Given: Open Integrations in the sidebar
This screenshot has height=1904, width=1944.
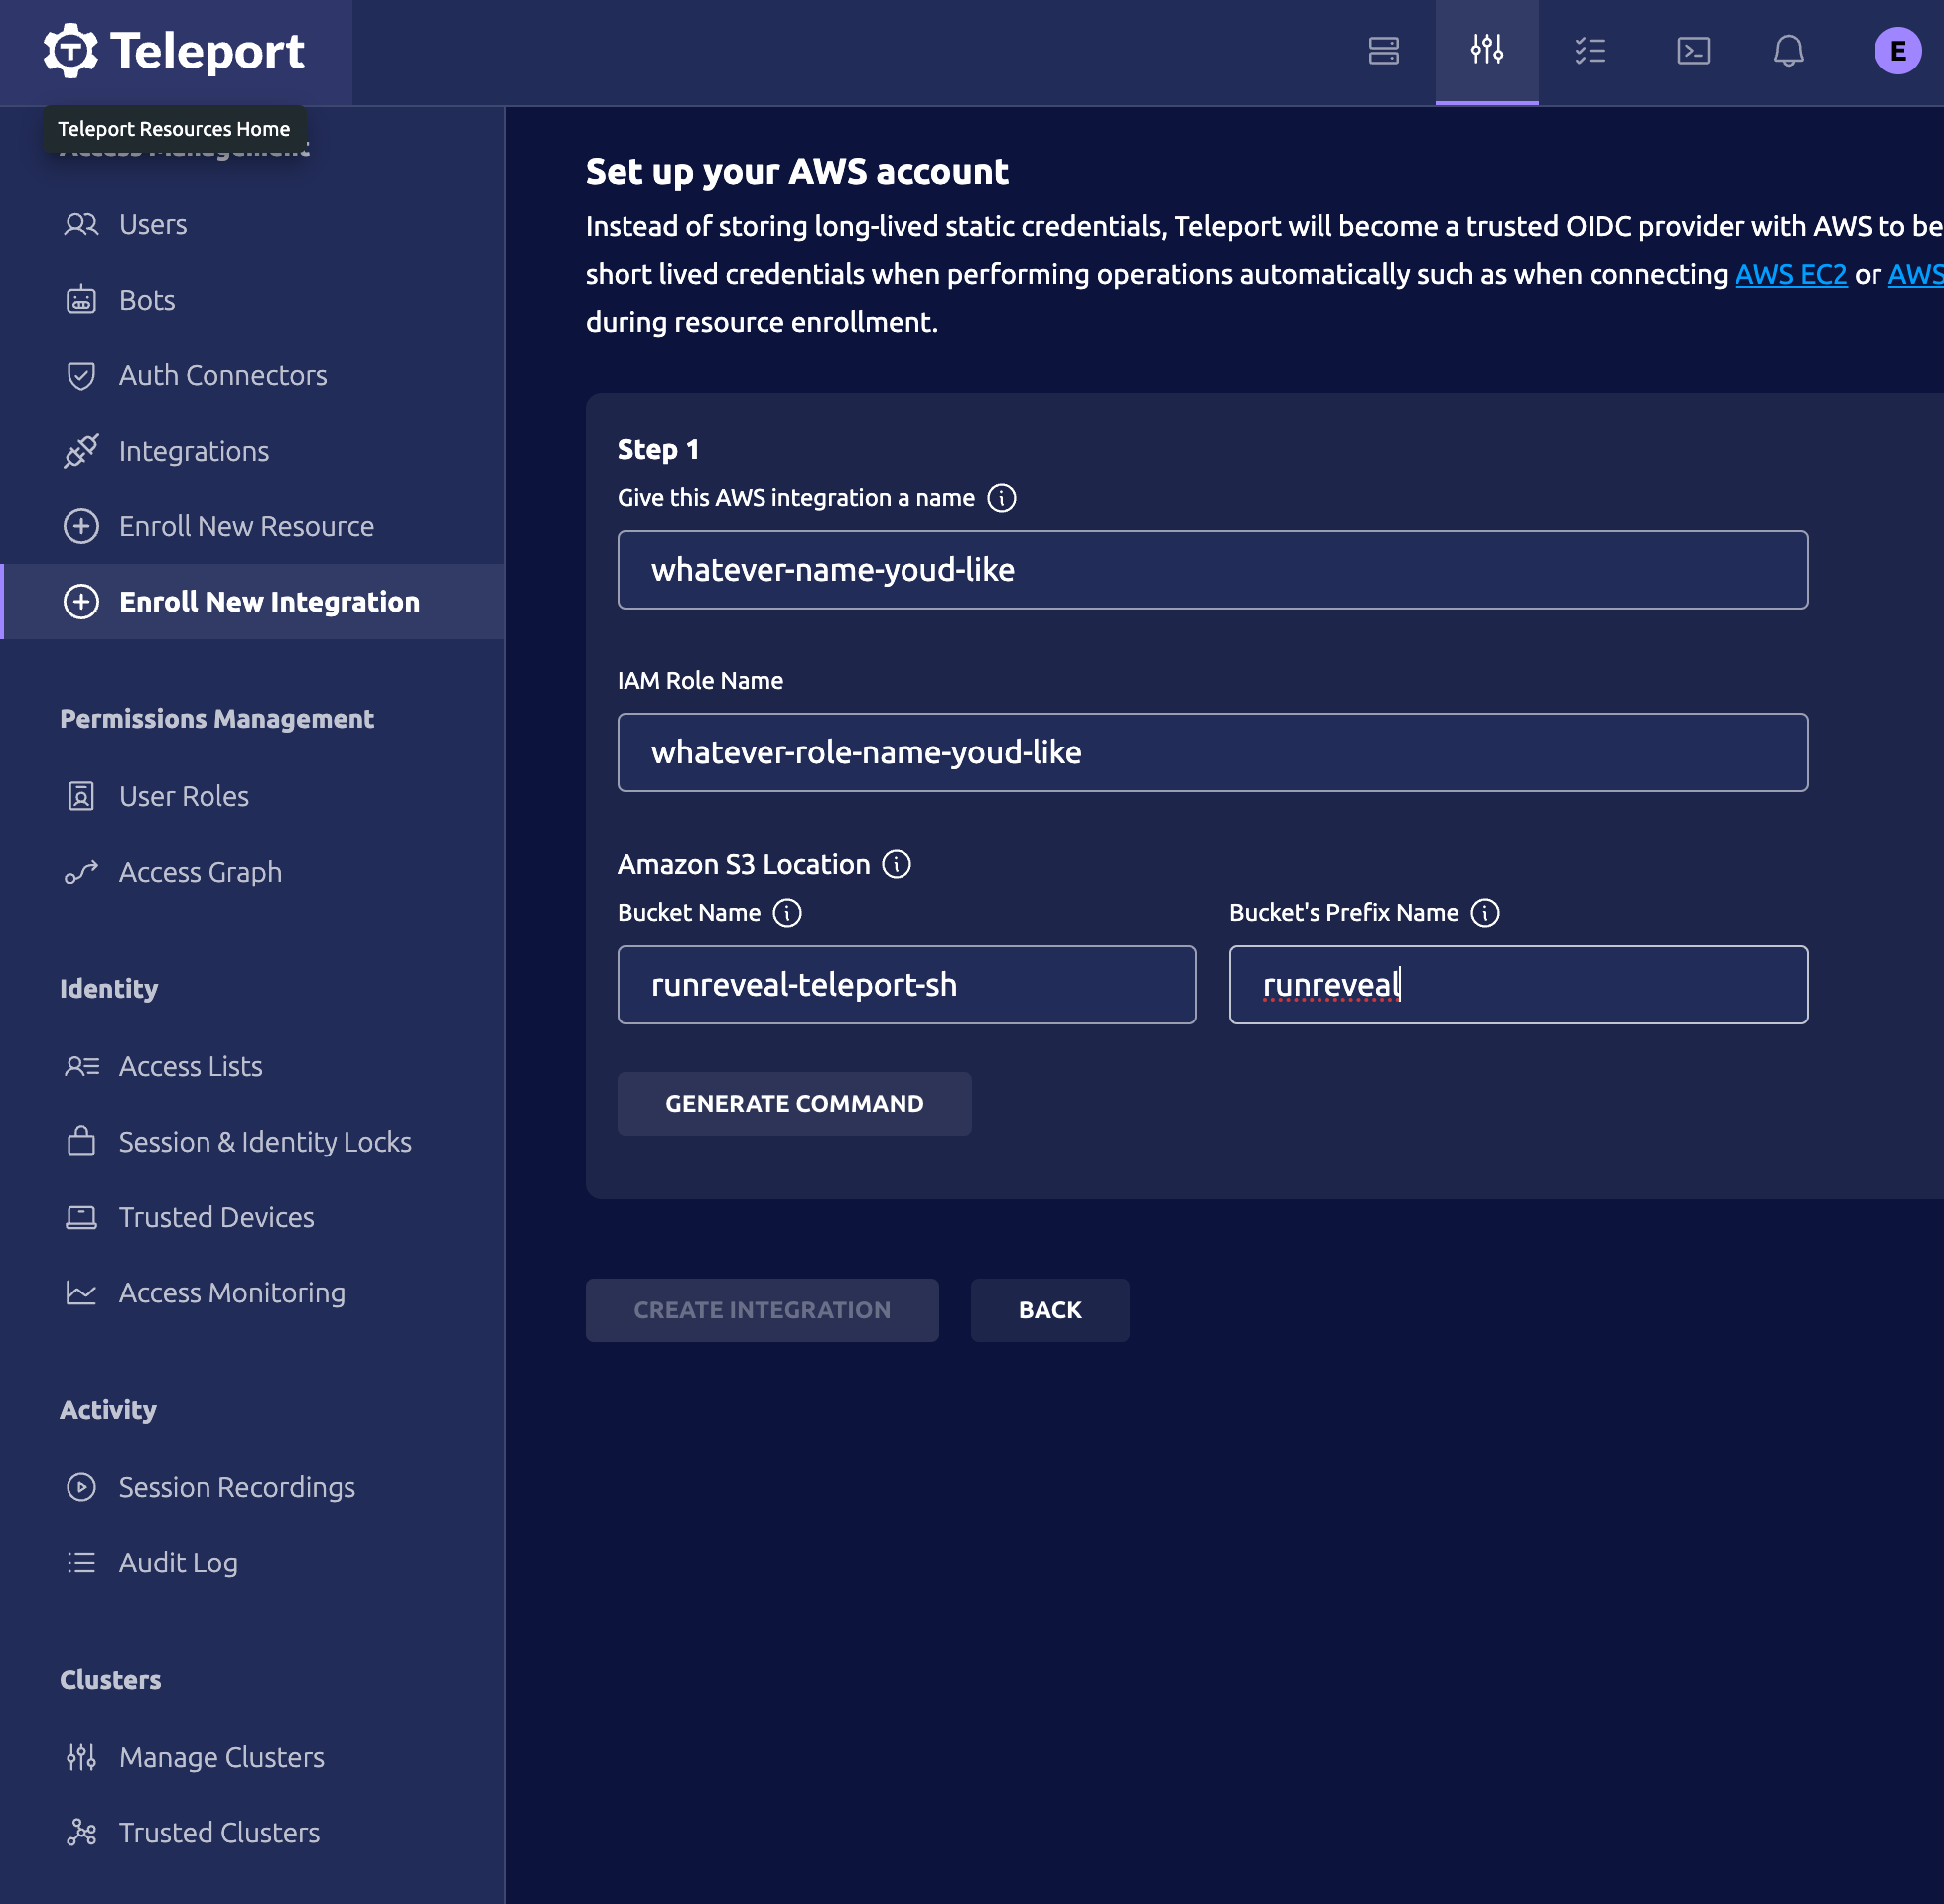Looking at the screenshot, I should tap(194, 451).
